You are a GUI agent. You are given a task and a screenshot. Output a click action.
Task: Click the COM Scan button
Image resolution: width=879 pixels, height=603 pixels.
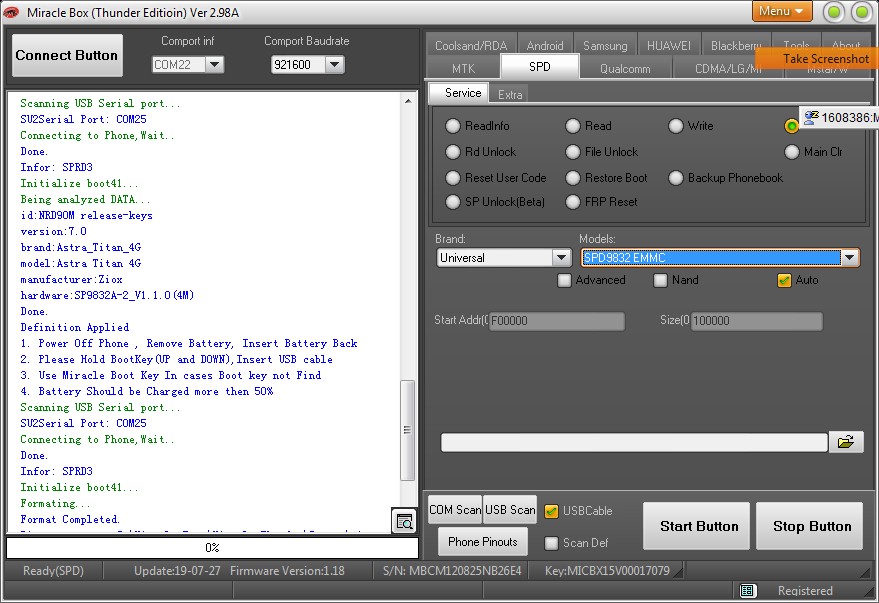tap(455, 510)
